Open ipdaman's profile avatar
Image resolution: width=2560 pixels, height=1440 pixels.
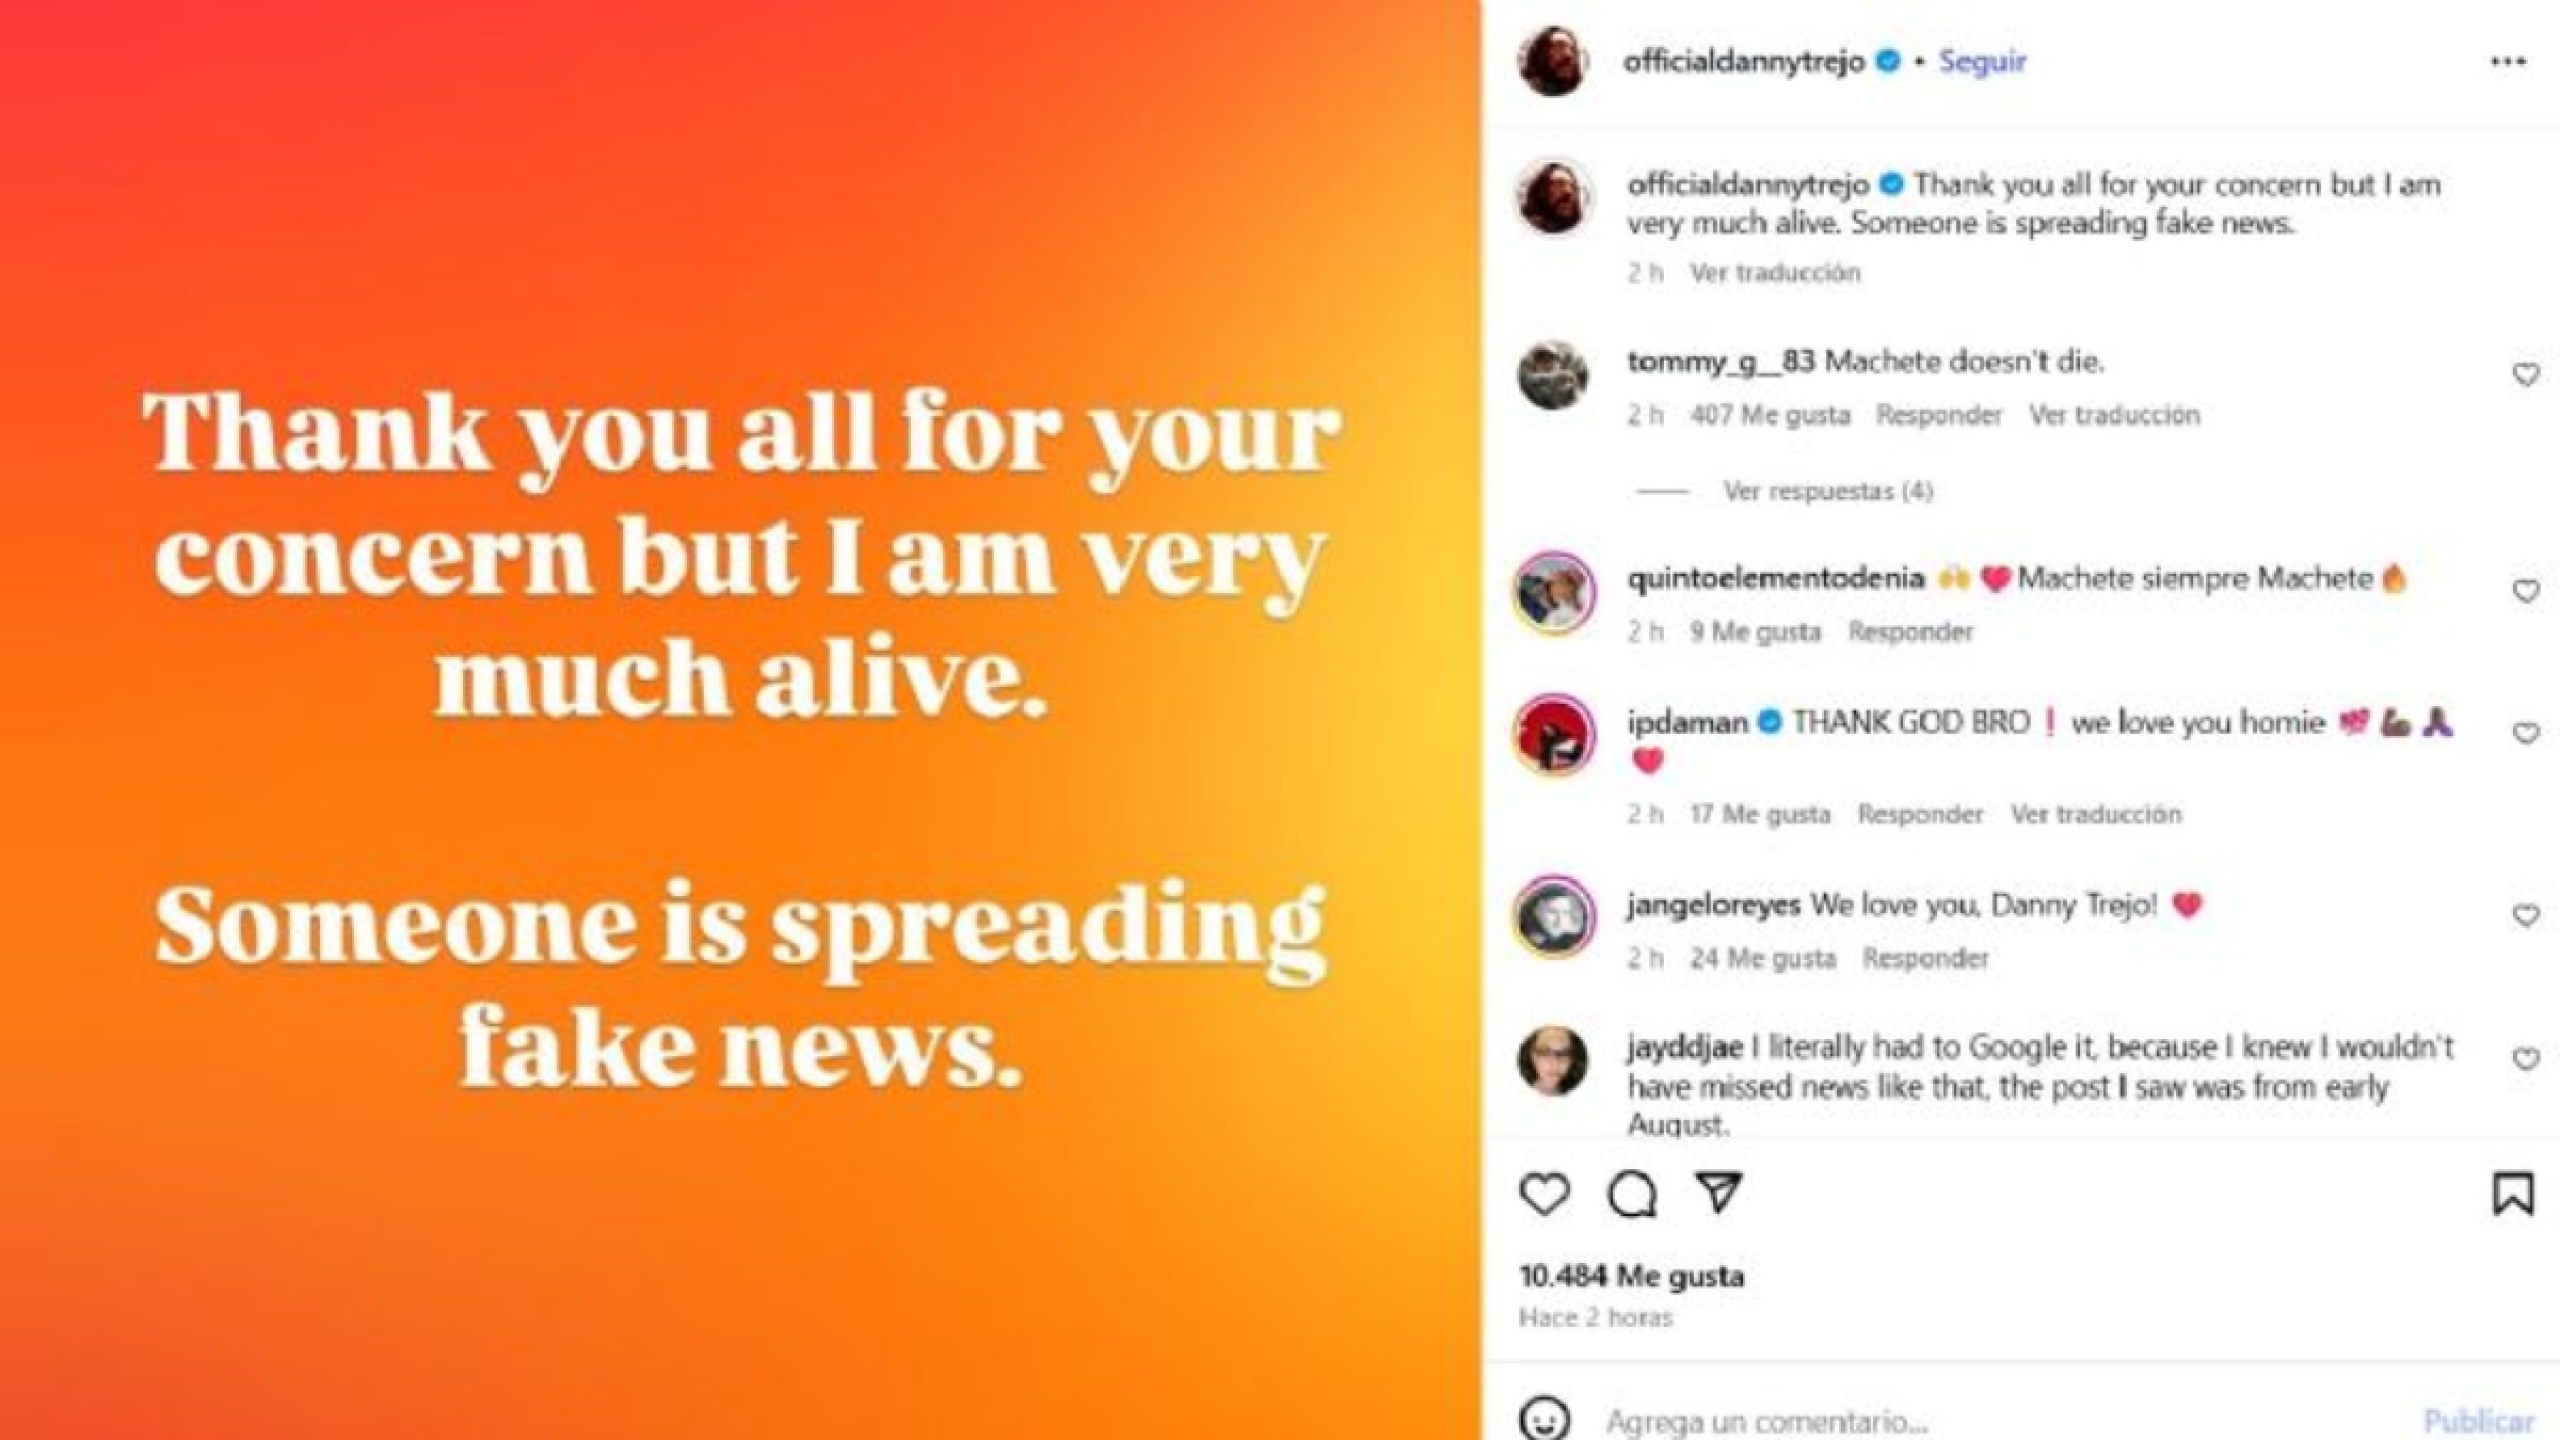click(1554, 736)
